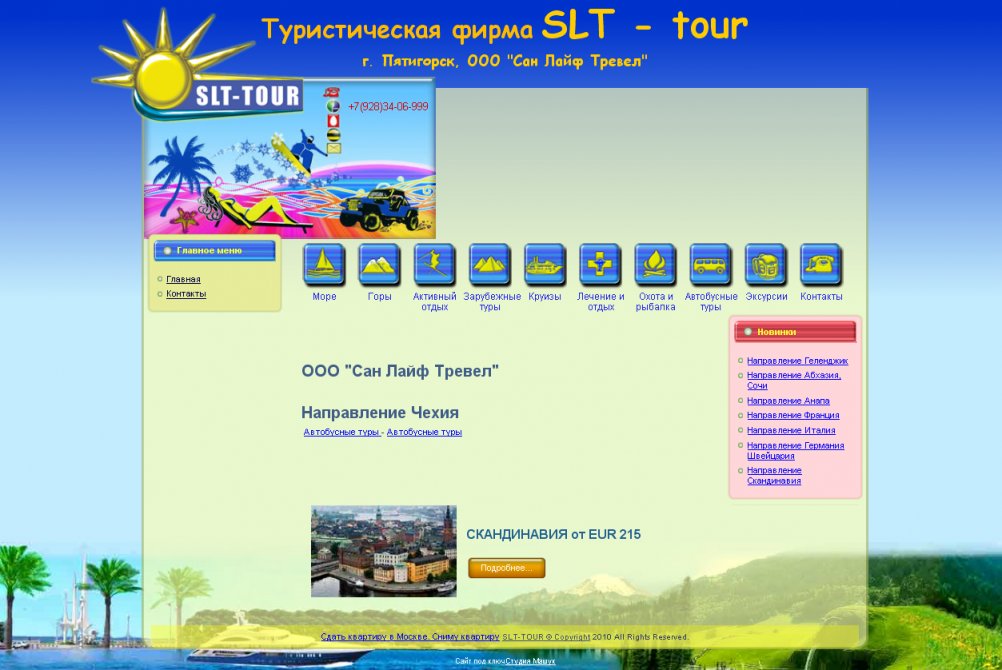Follow the Направление Франция link

[793, 415]
